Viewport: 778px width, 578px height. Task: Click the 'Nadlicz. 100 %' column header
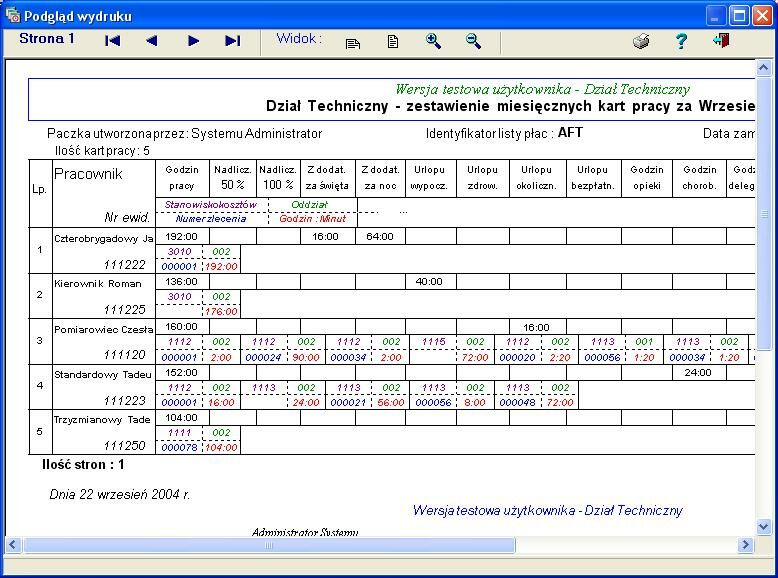(278, 178)
